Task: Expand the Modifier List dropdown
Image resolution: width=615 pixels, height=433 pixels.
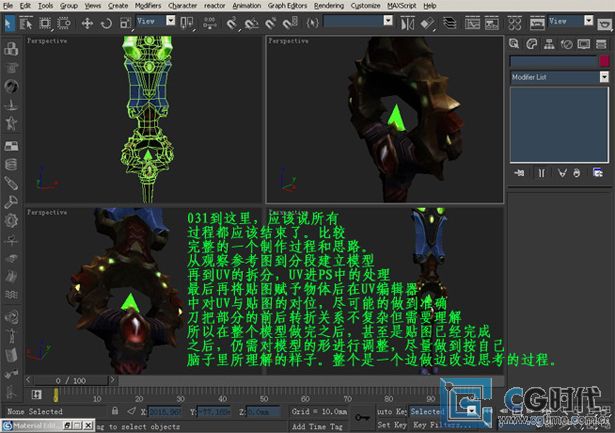Action: click(x=559, y=77)
